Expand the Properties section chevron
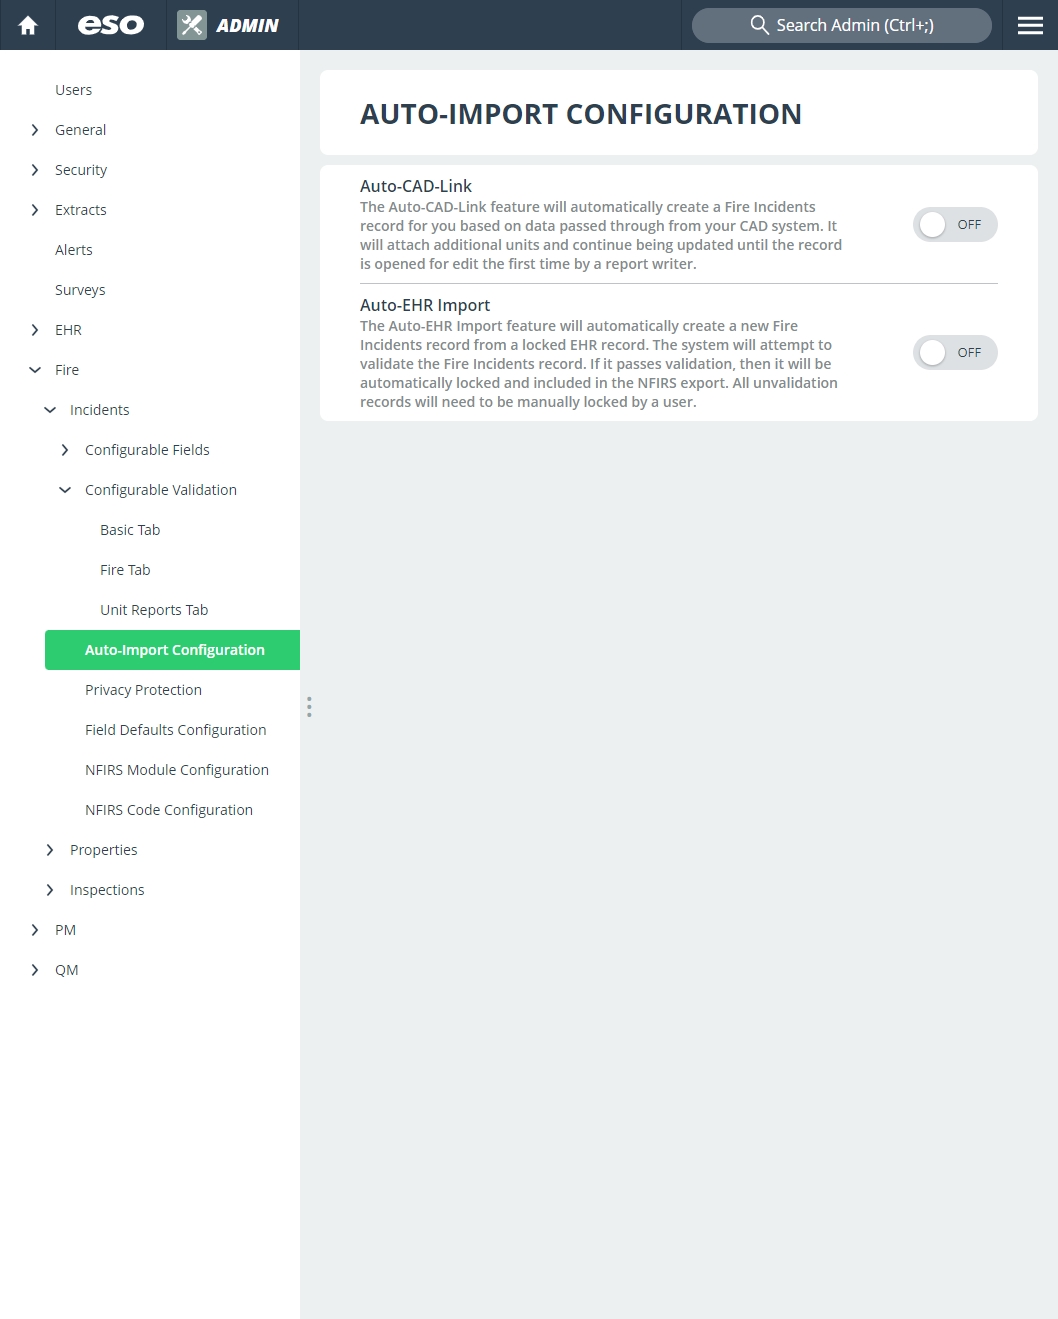 click(x=50, y=850)
